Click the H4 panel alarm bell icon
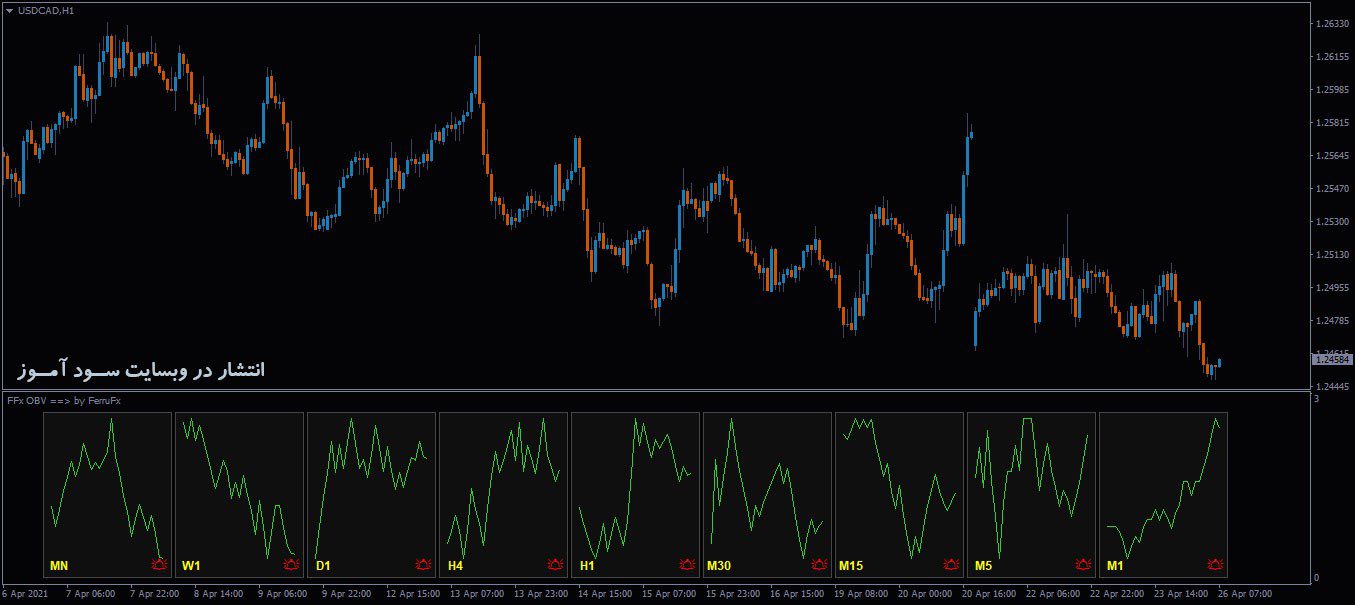 tap(554, 564)
